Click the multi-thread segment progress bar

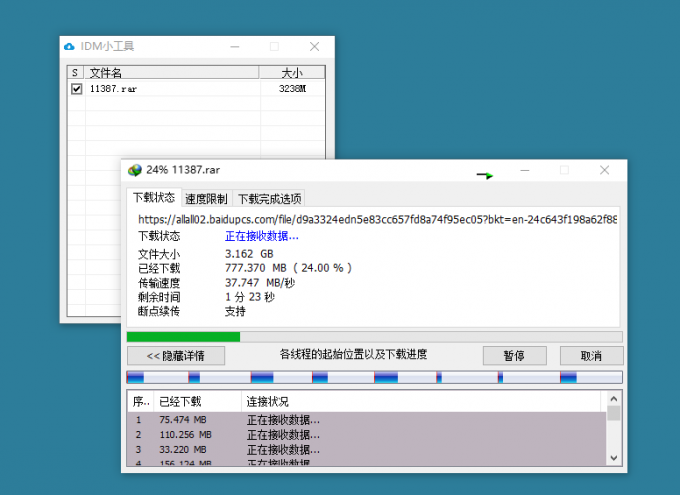point(375,377)
